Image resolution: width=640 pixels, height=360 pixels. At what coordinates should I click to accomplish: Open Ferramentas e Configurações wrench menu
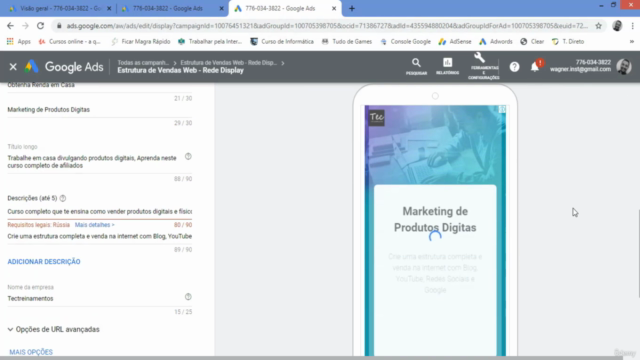[483, 67]
